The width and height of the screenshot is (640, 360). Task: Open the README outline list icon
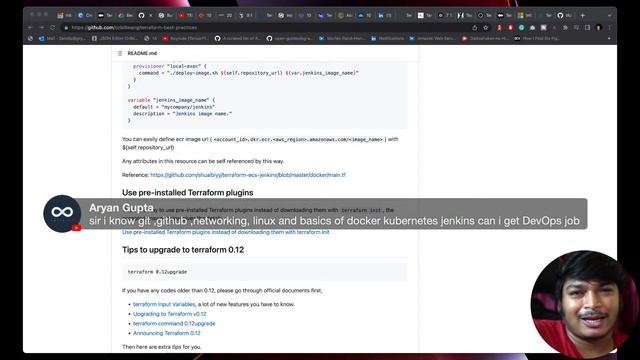tap(120, 53)
